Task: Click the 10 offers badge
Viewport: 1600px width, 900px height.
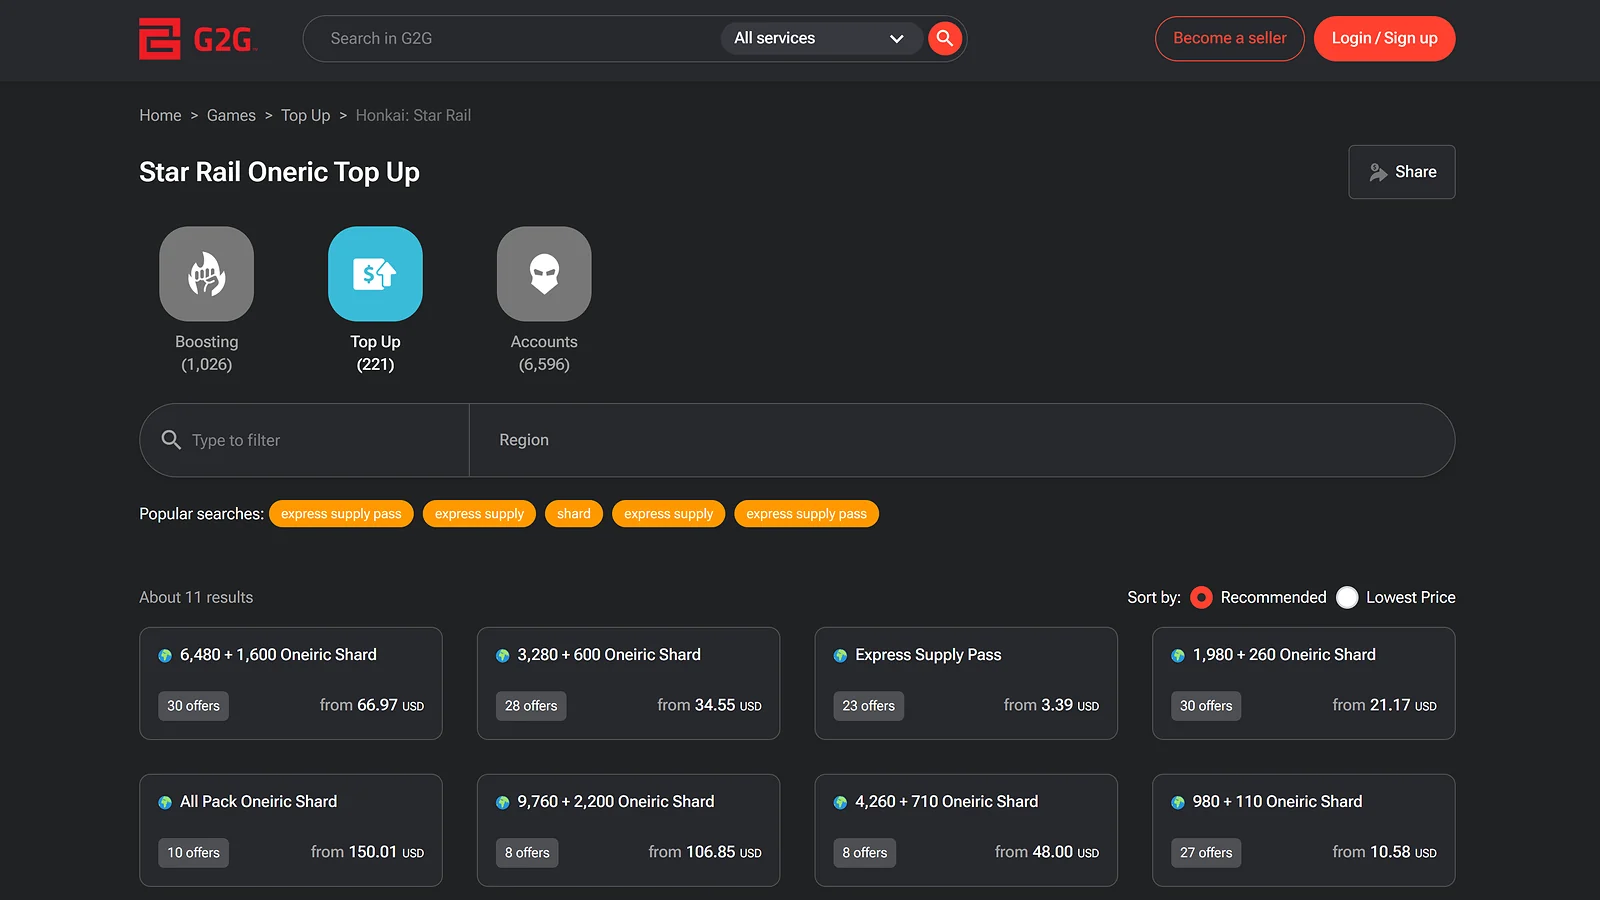Action: click(193, 853)
